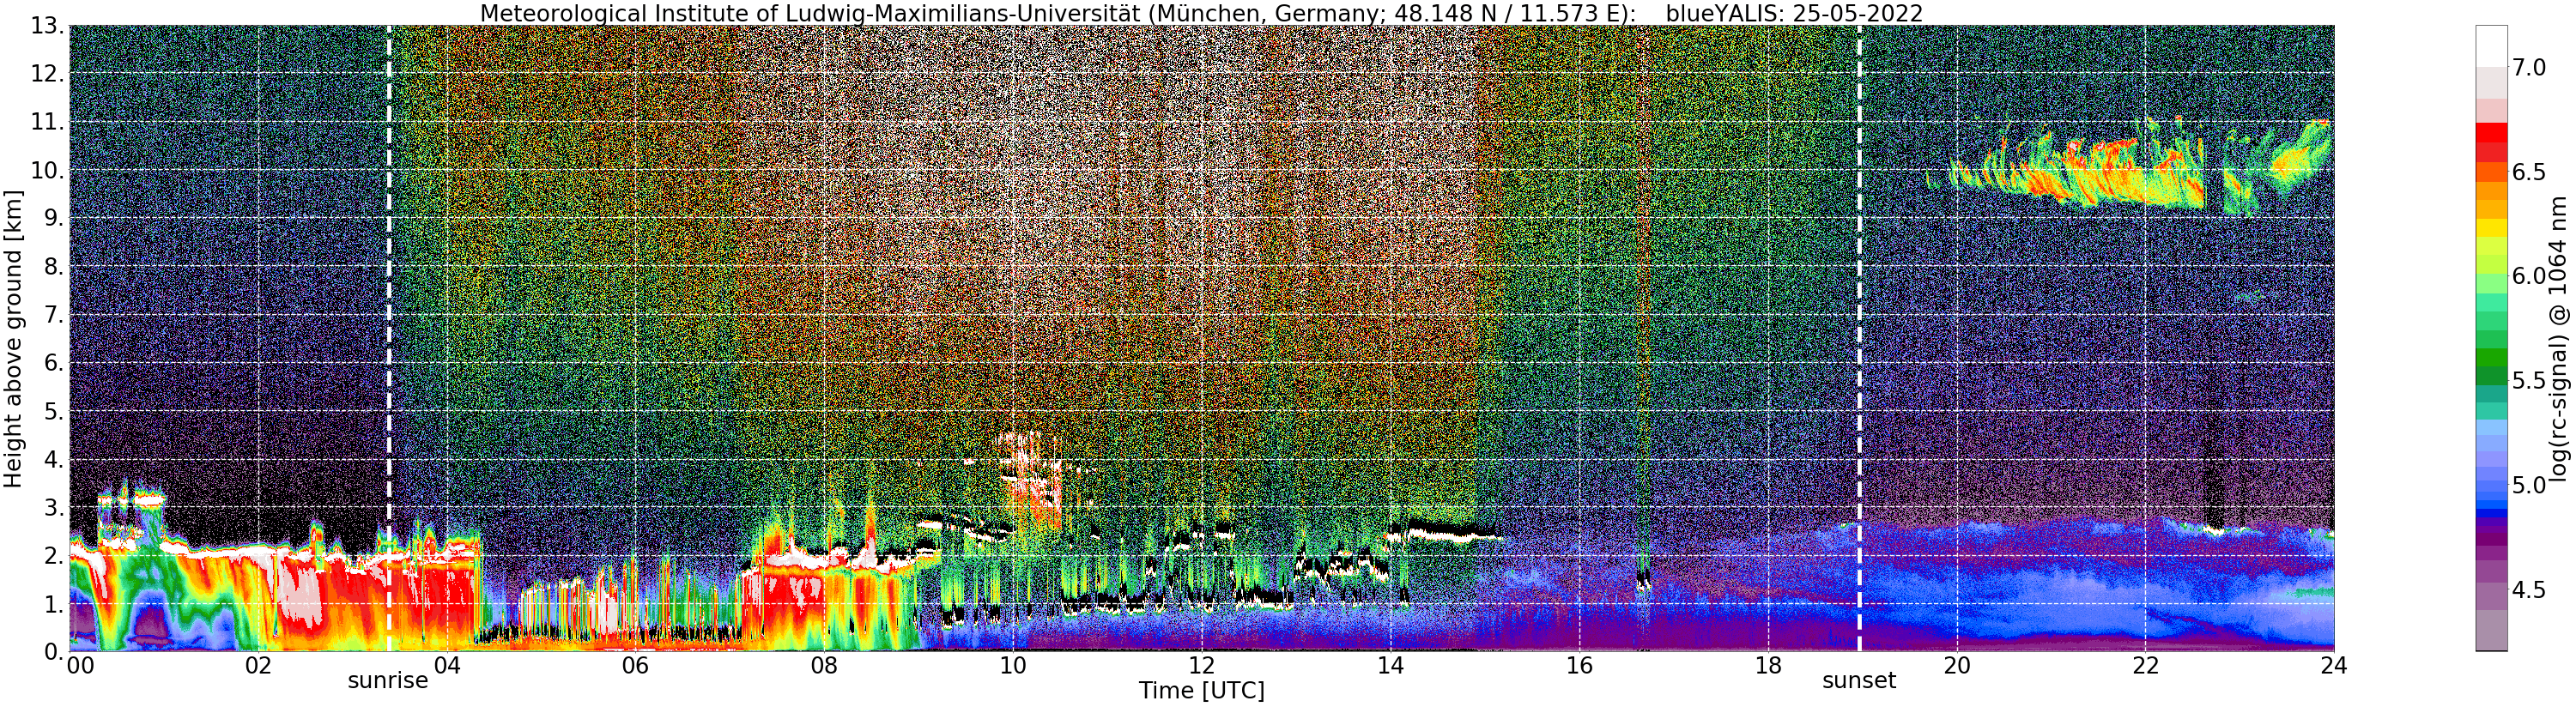Click the 'Time [UTC]' axis label
The width and height of the screenshot is (2576, 707).
pos(1201,691)
